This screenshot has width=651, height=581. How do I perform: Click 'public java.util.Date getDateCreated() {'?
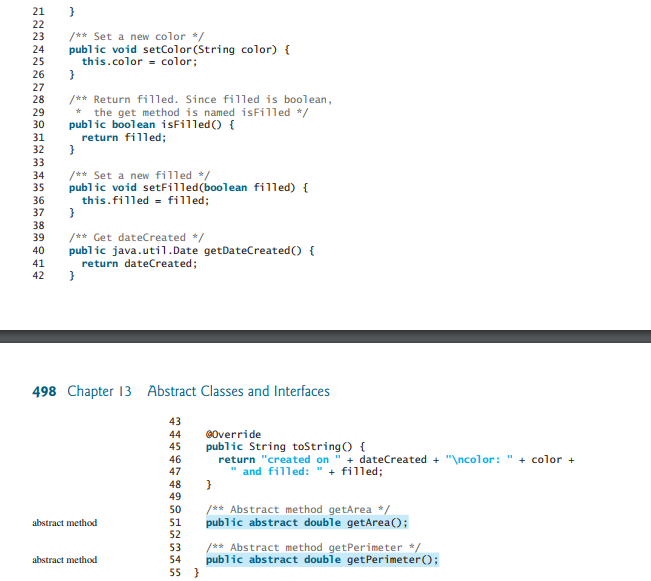pos(192,251)
